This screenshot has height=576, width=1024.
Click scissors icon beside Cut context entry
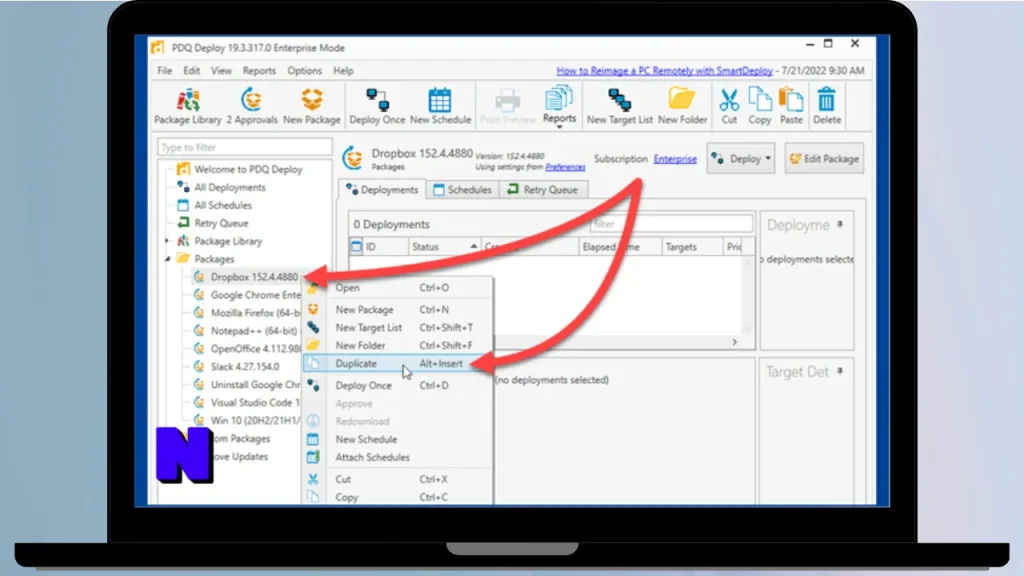(313, 479)
